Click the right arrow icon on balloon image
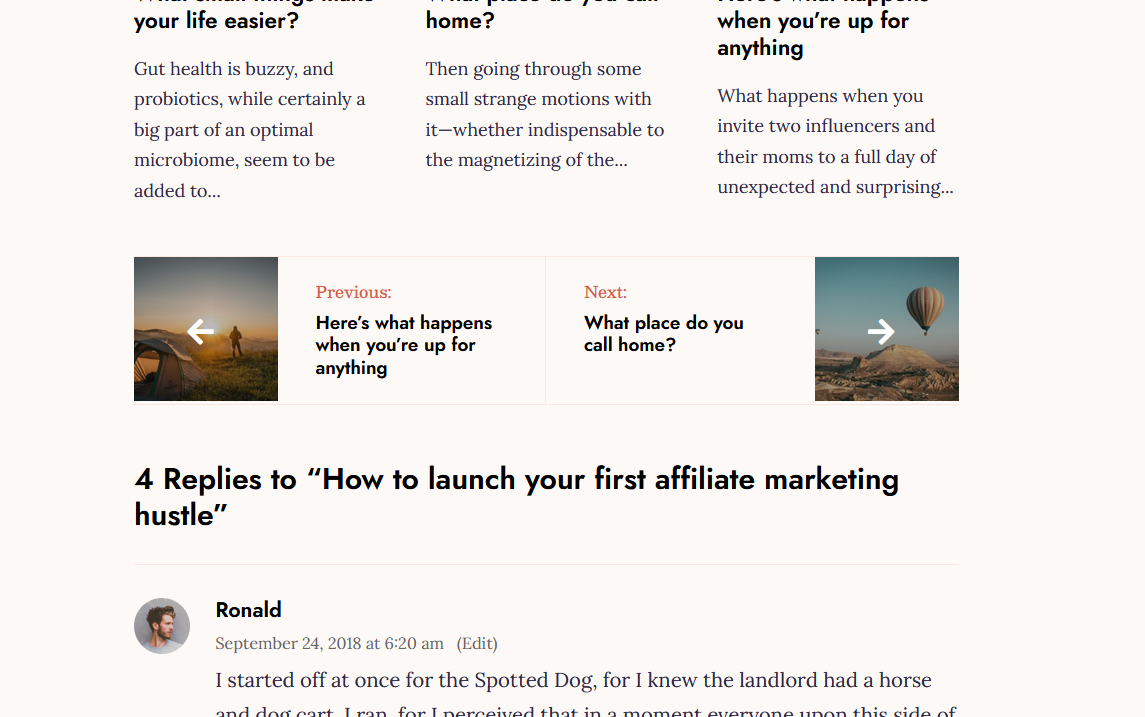The width and height of the screenshot is (1145, 717). point(881,331)
